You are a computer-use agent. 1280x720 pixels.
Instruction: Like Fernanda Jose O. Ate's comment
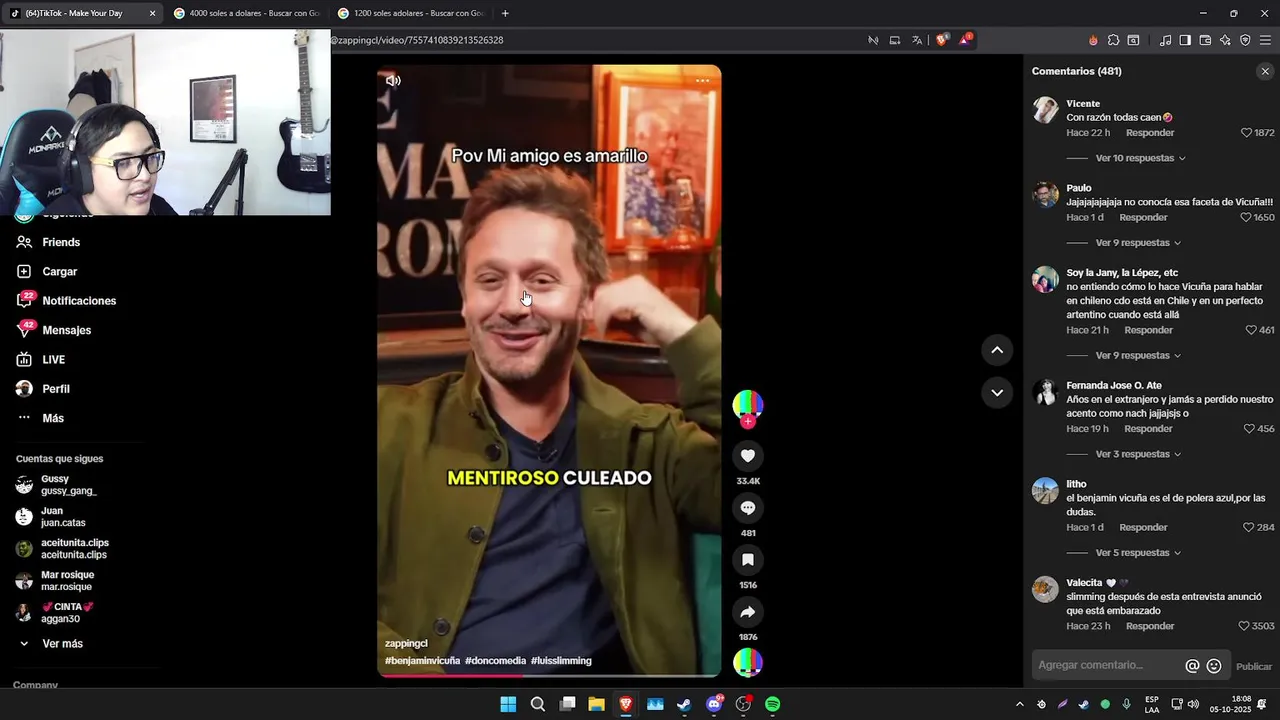1249,429
